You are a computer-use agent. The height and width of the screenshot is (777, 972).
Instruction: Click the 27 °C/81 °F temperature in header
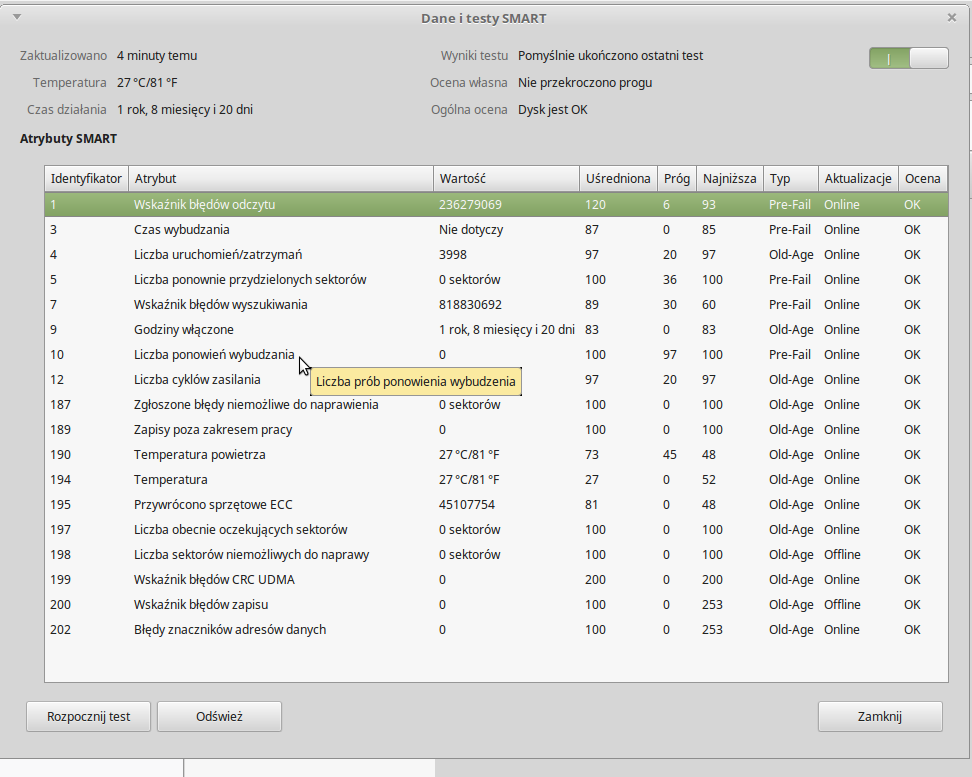[x=148, y=82]
